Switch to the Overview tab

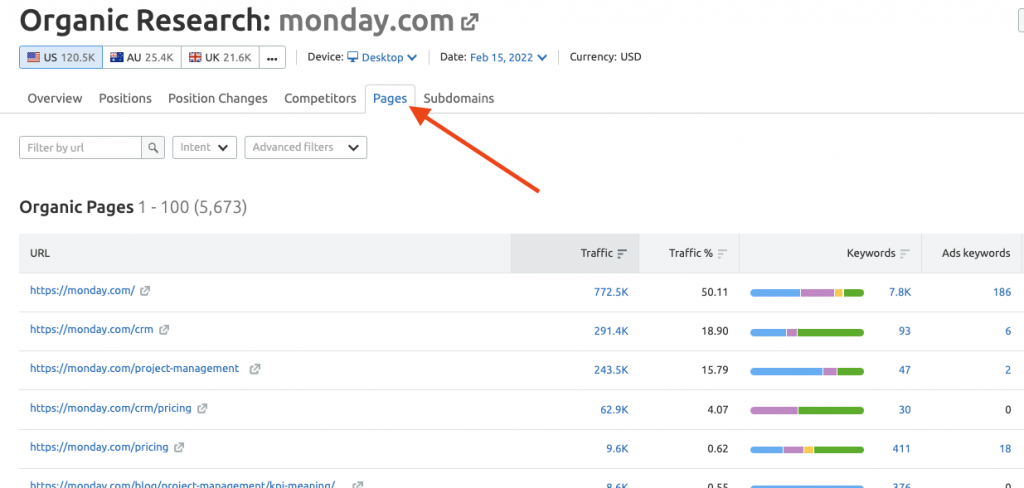pyautogui.click(x=55, y=99)
